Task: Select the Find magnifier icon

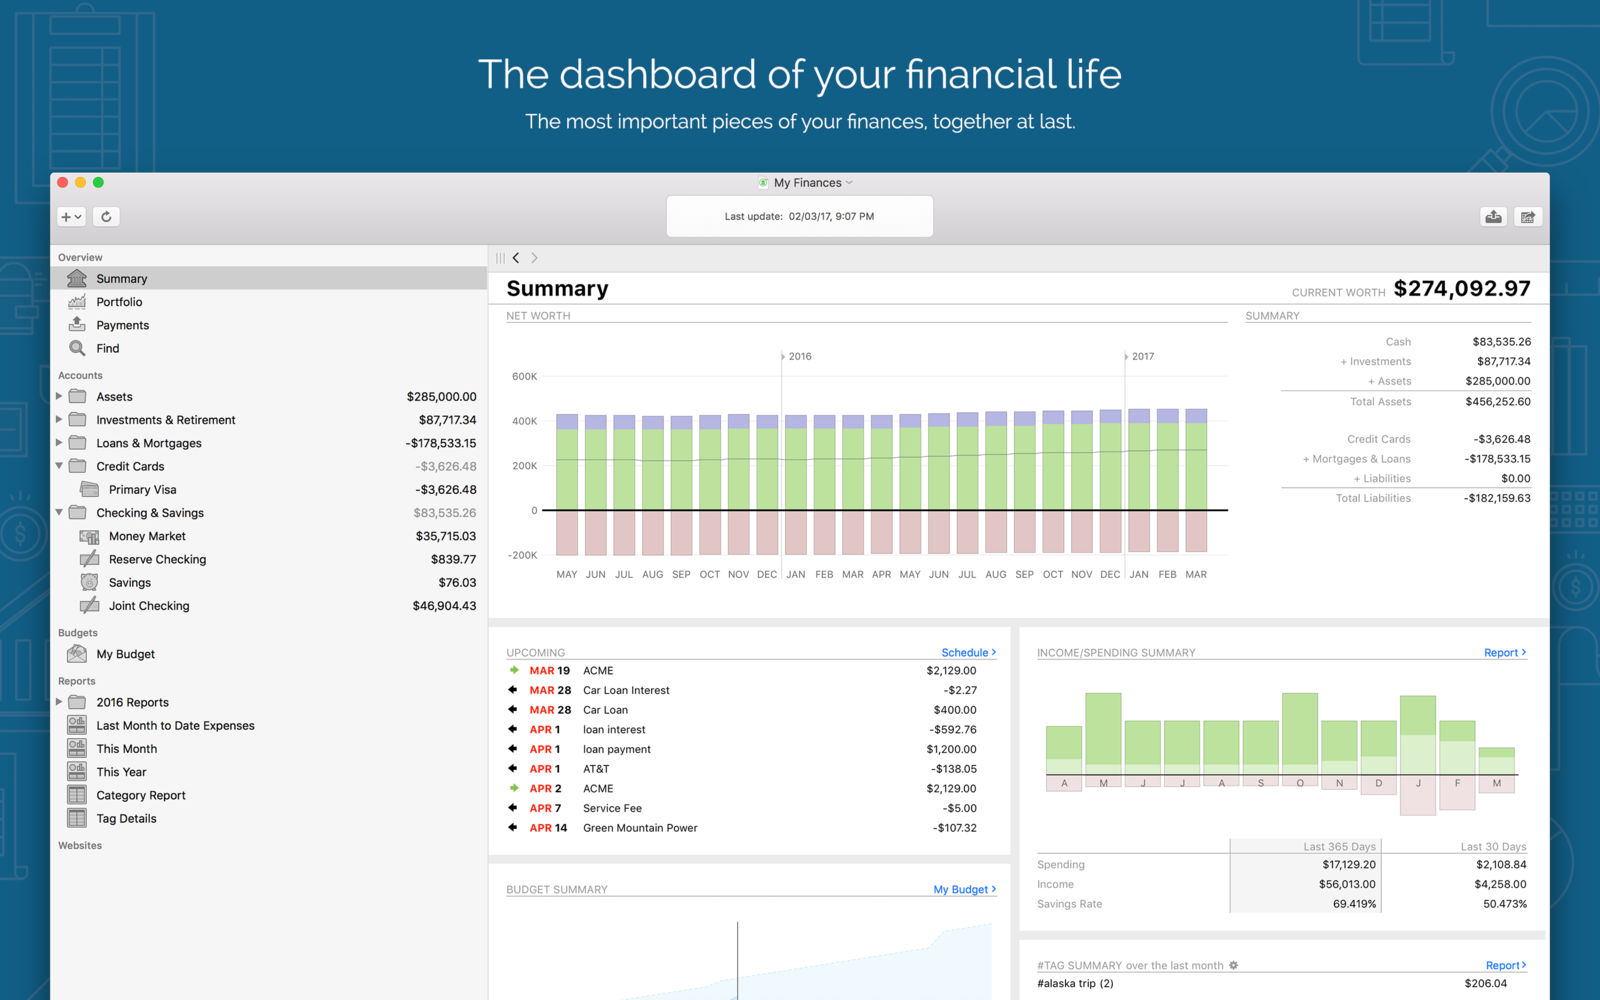Action: pos(77,348)
